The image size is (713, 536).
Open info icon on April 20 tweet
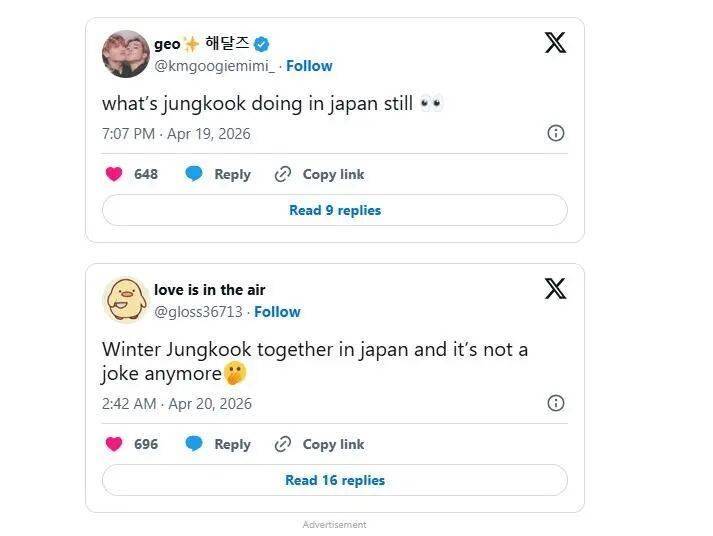click(x=556, y=403)
